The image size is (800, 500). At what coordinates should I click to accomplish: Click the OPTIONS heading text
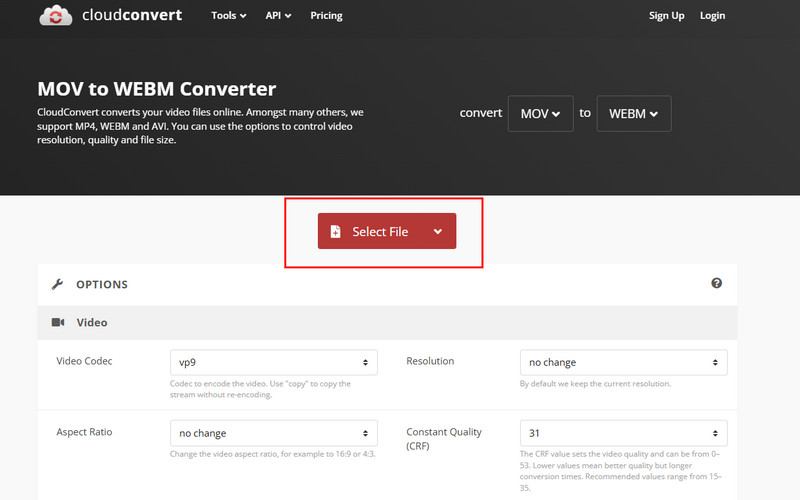(x=102, y=284)
